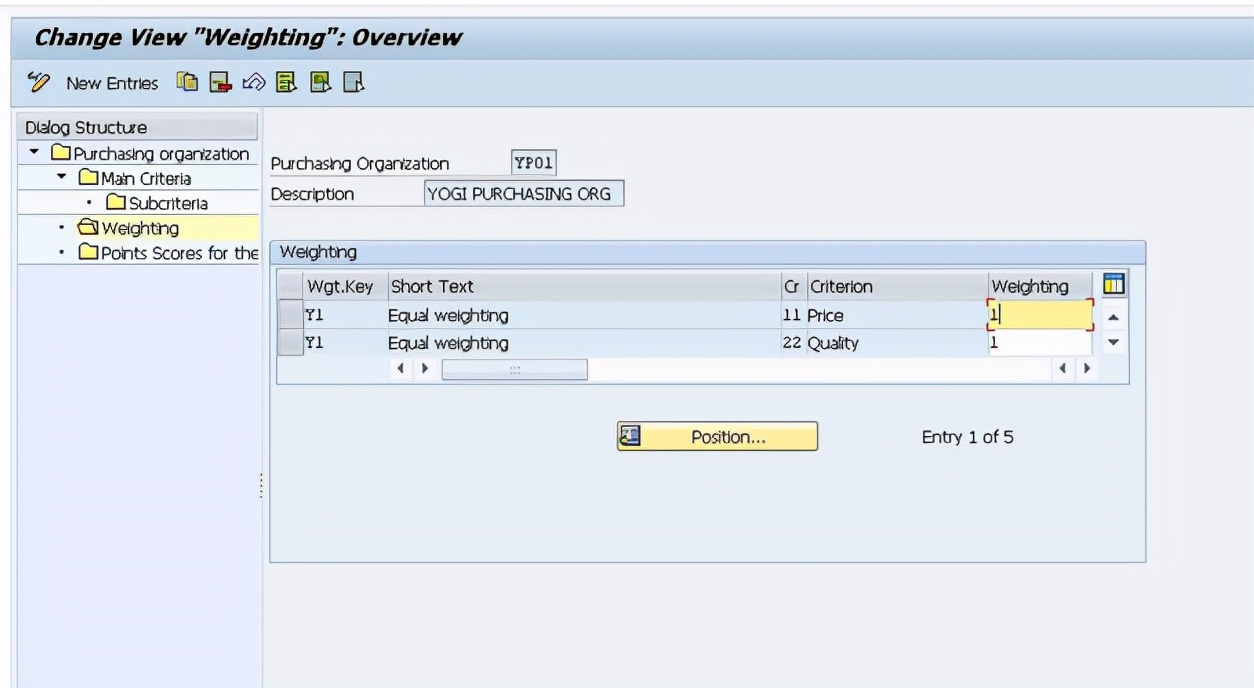Screen dimensions: 1254x688
Task: Click the Copy As icon in toolbar
Action: pos(186,83)
